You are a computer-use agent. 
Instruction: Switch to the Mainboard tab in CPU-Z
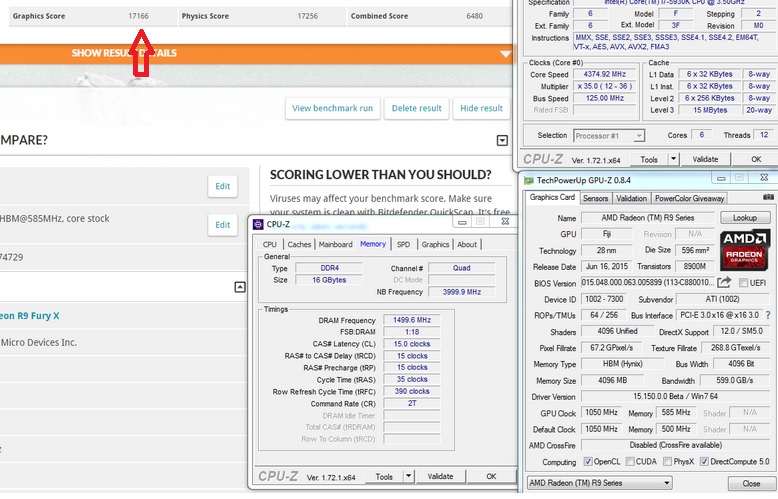335,244
